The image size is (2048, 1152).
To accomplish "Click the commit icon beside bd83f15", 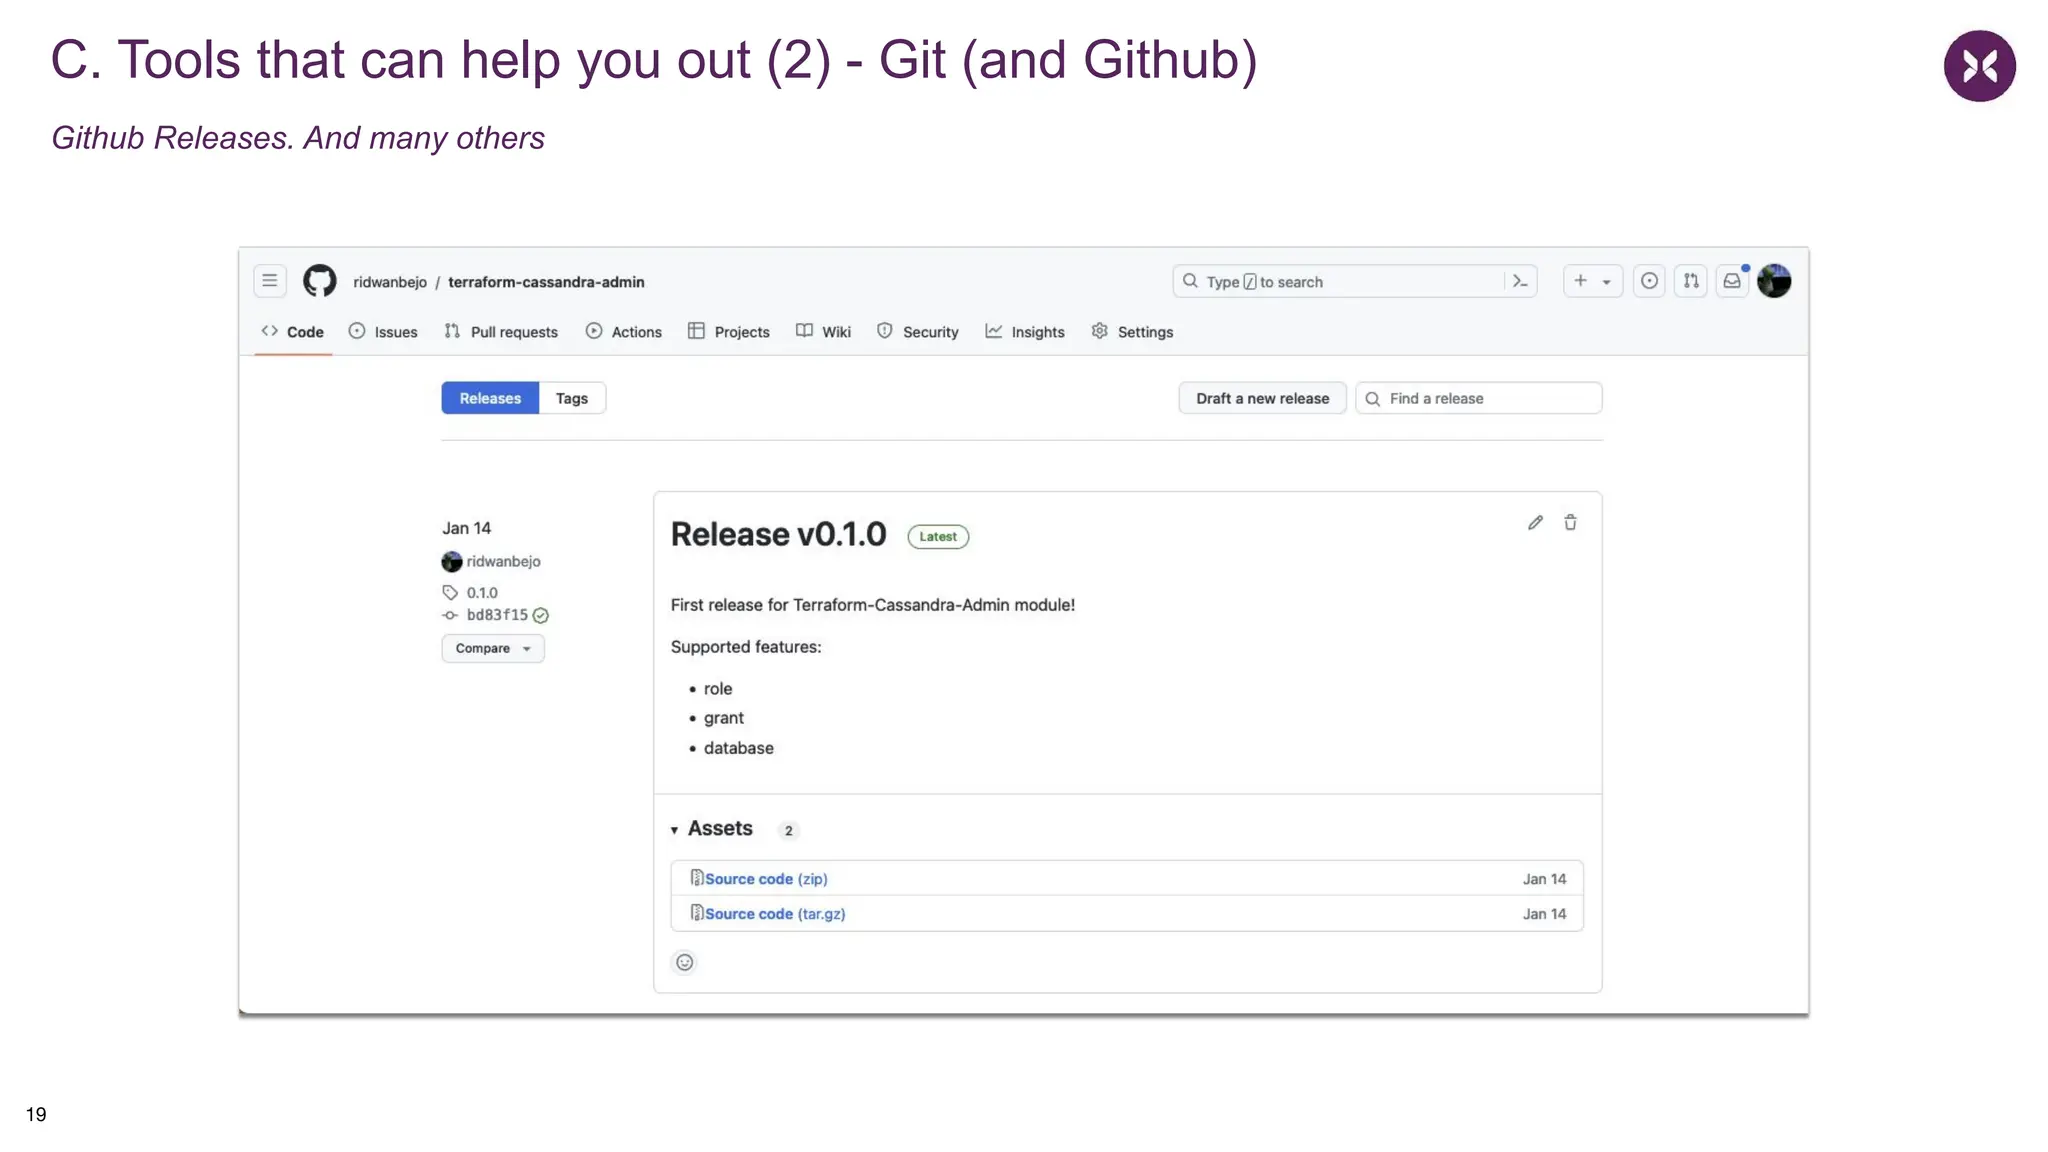I will [450, 615].
